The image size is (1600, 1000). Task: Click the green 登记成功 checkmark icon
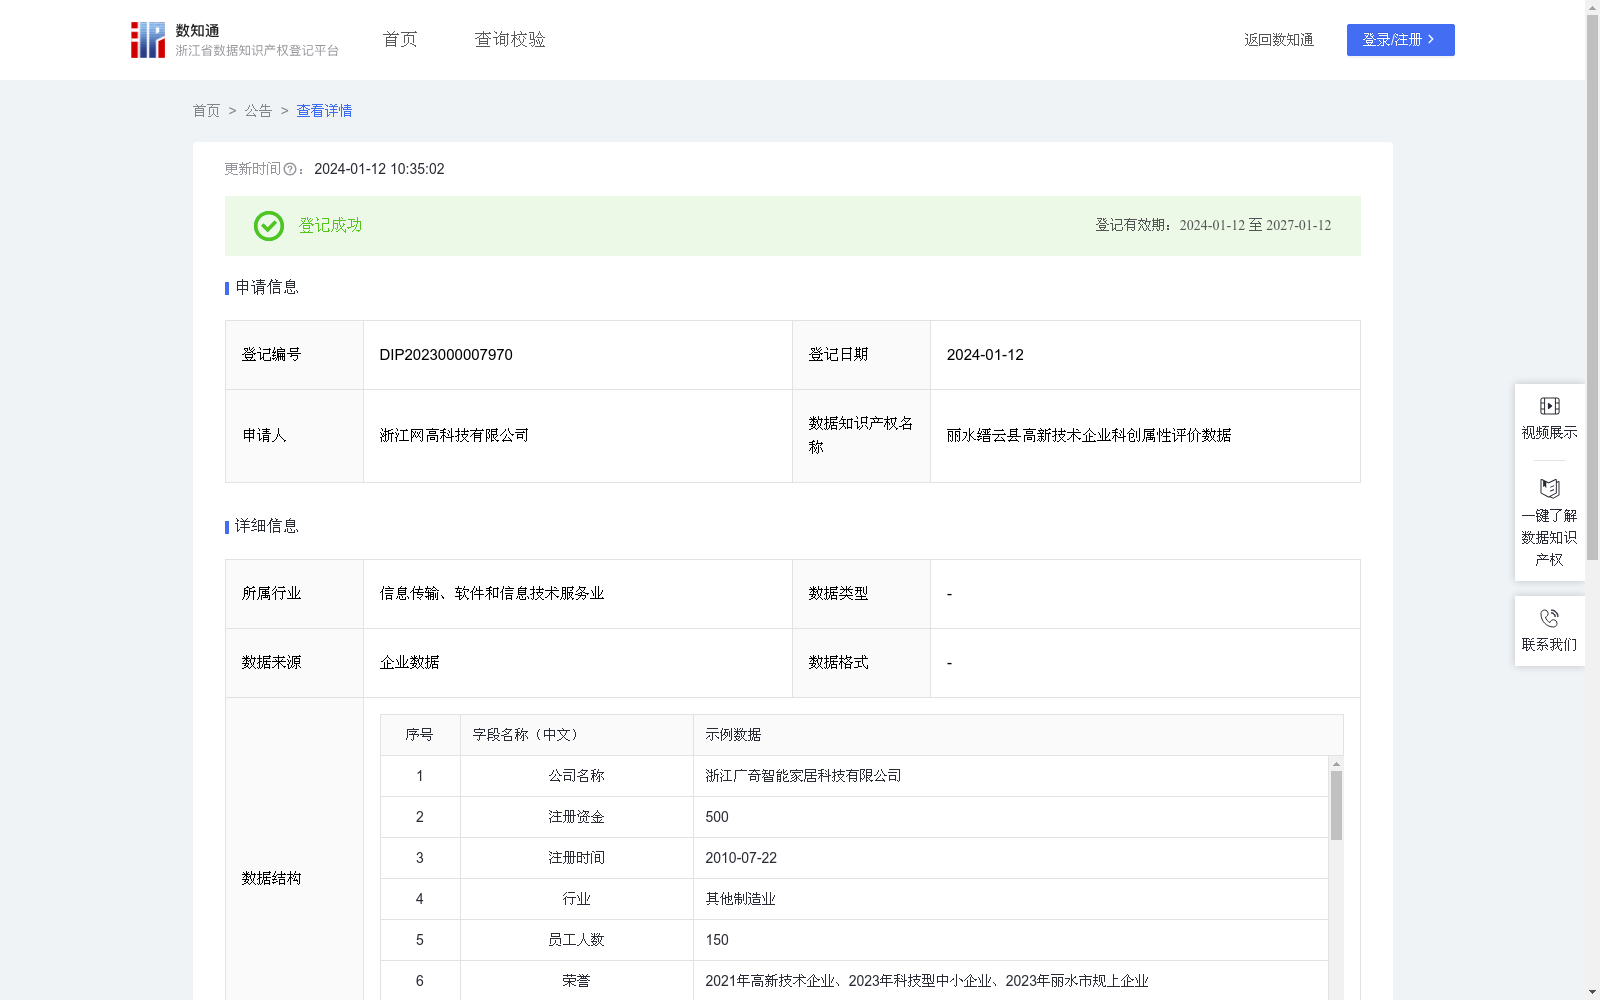[x=269, y=226]
